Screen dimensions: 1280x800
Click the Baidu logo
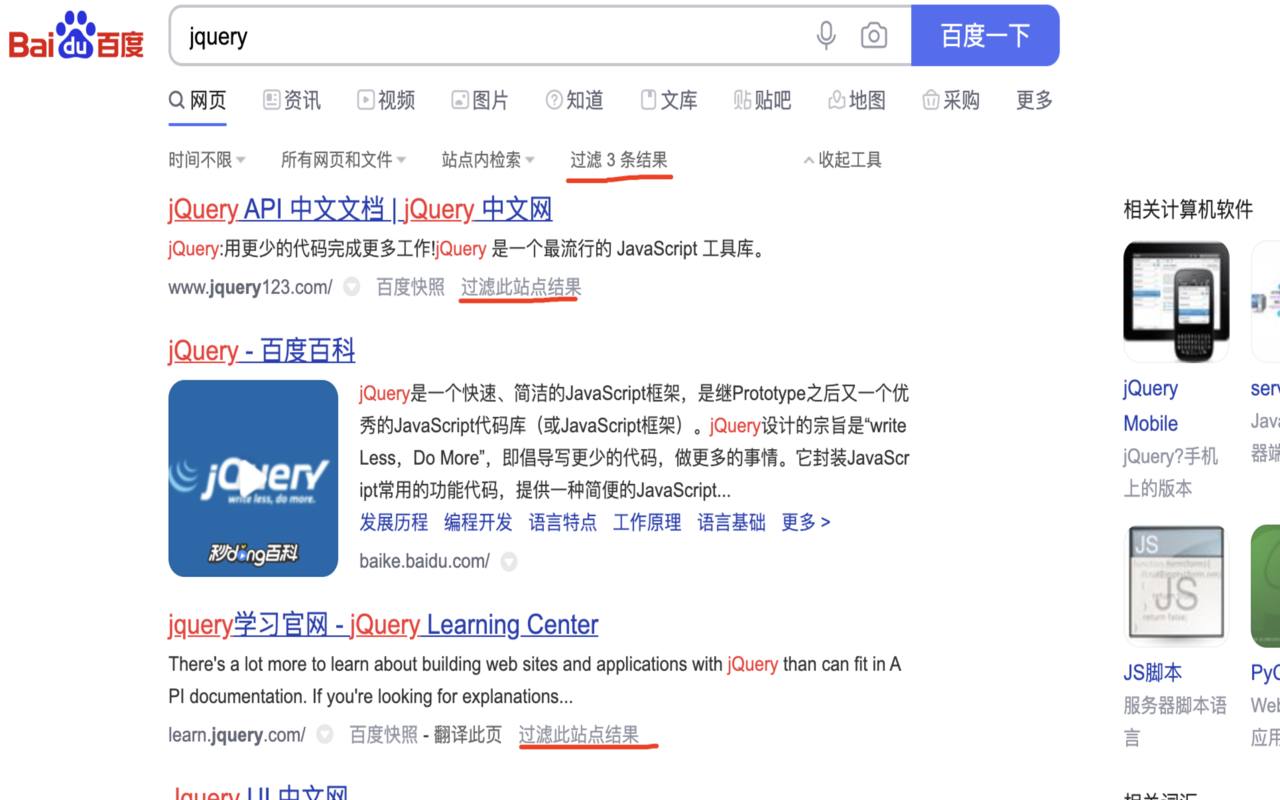click(x=76, y=36)
